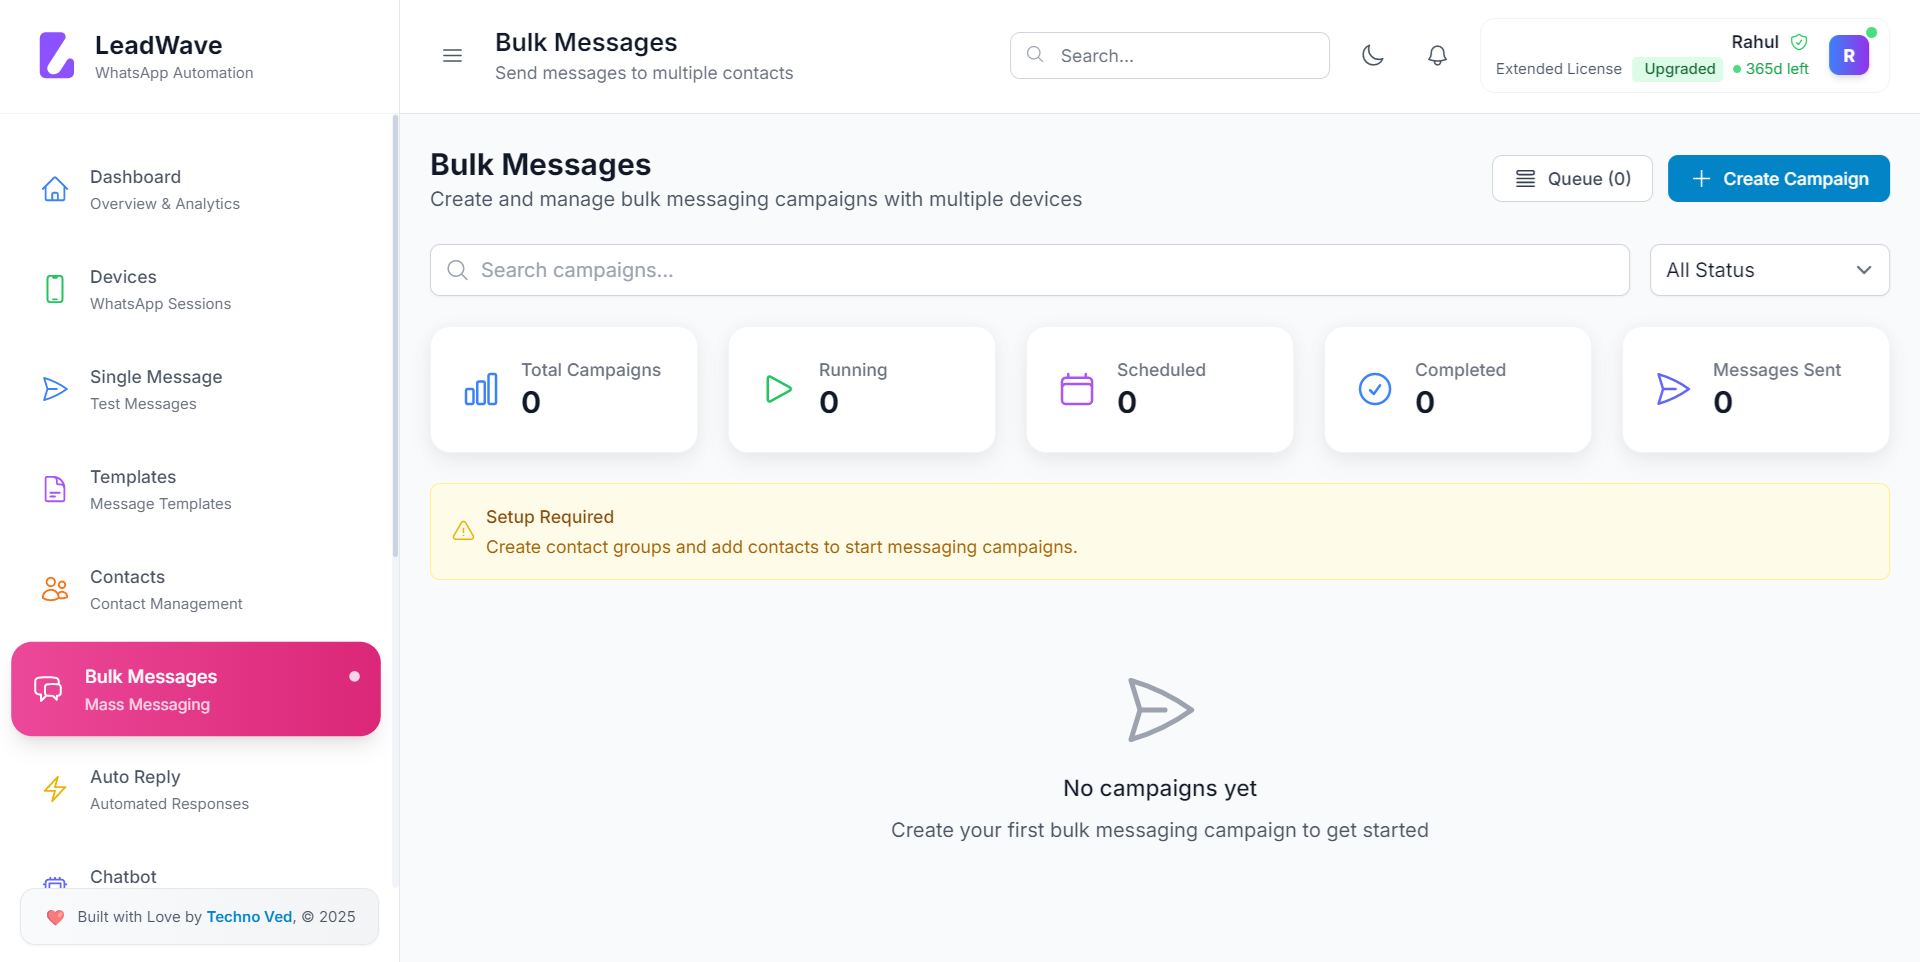Open the All Status filter dropdown
The height and width of the screenshot is (962, 1920).
1769,270
